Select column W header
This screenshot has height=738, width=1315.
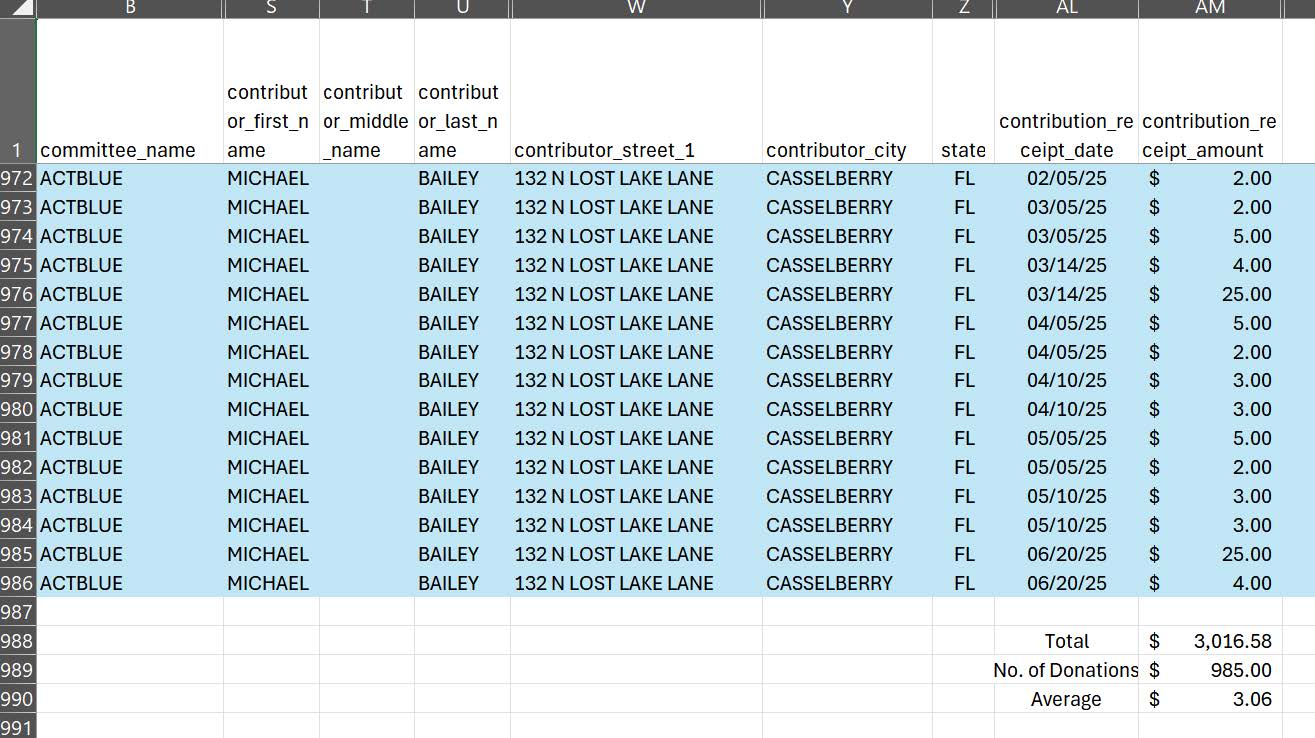click(x=637, y=9)
